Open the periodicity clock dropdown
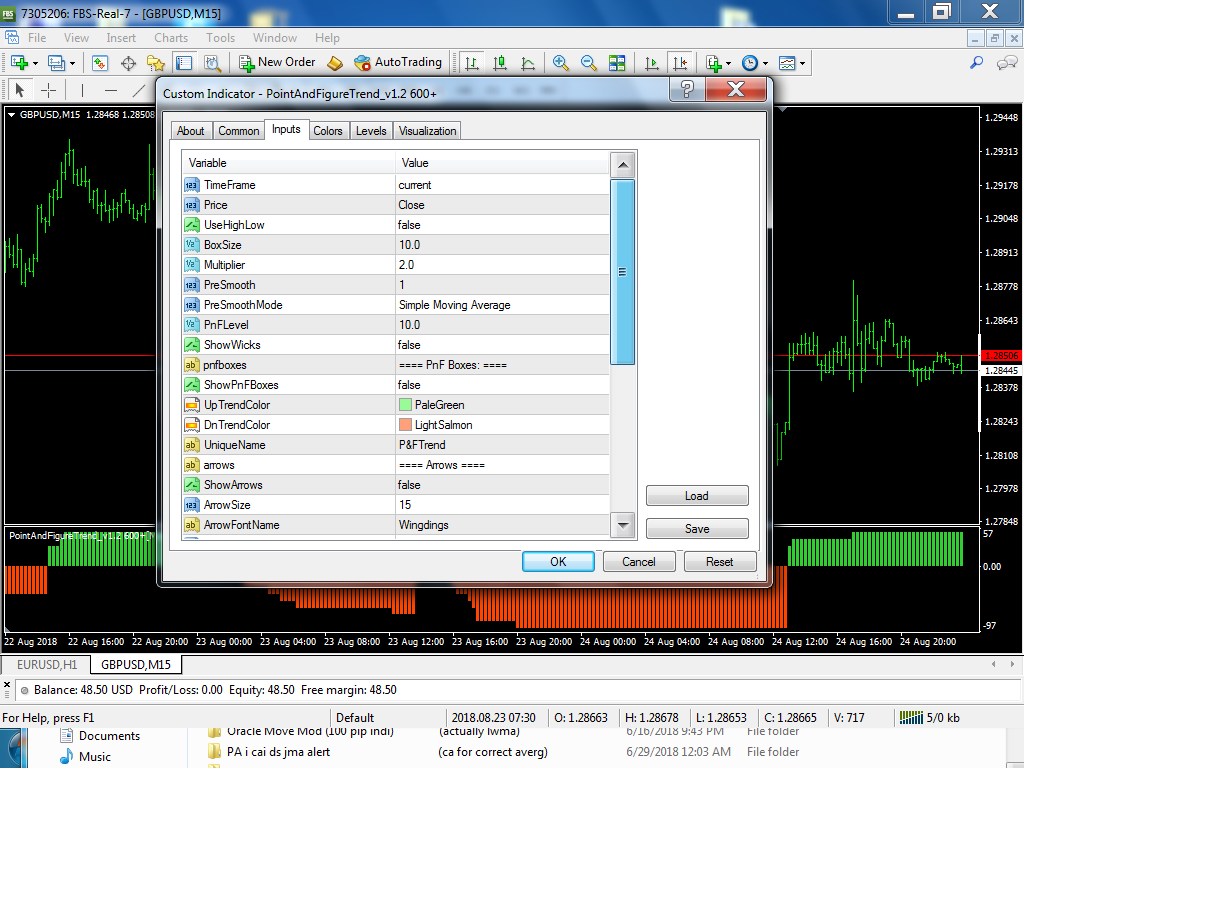The width and height of the screenshot is (1228, 920). tap(755, 63)
